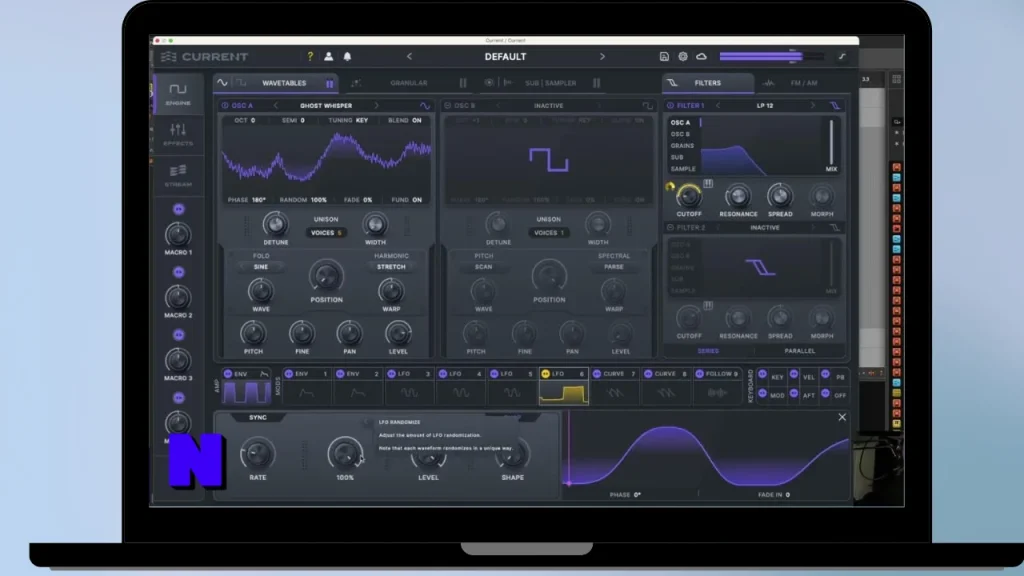Open the Default preset name browser
Image resolution: width=1024 pixels, height=576 pixels.
505,57
